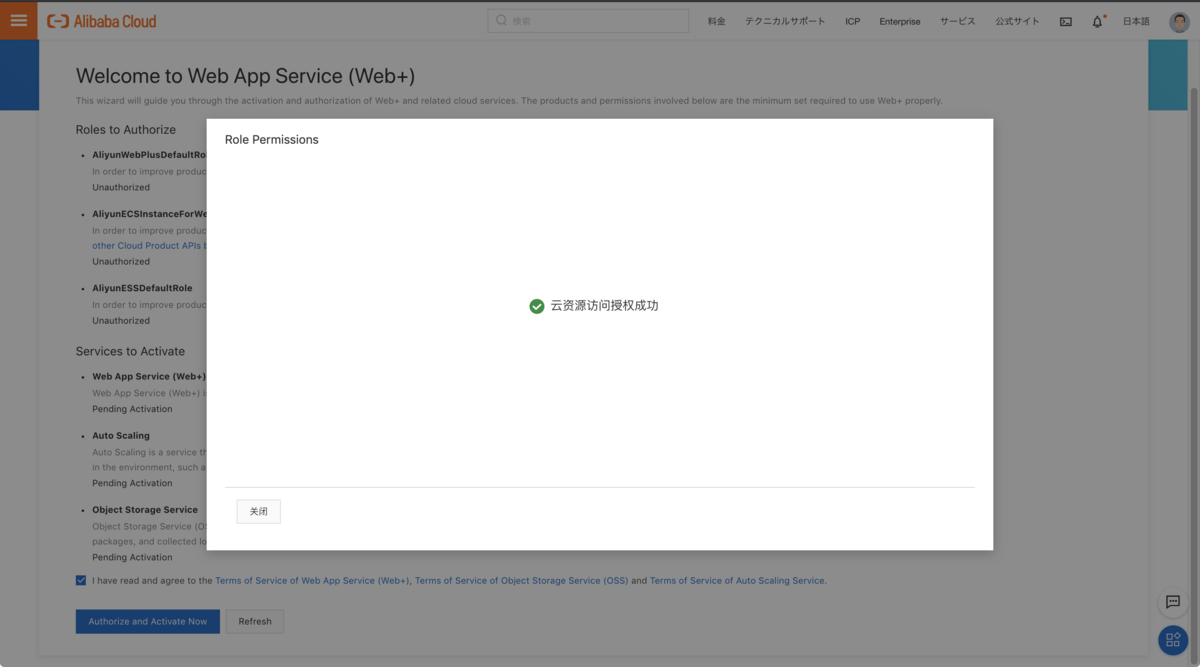1200x667 pixels.
Task: Click Authorize and Activate Now
Action: 148,621
